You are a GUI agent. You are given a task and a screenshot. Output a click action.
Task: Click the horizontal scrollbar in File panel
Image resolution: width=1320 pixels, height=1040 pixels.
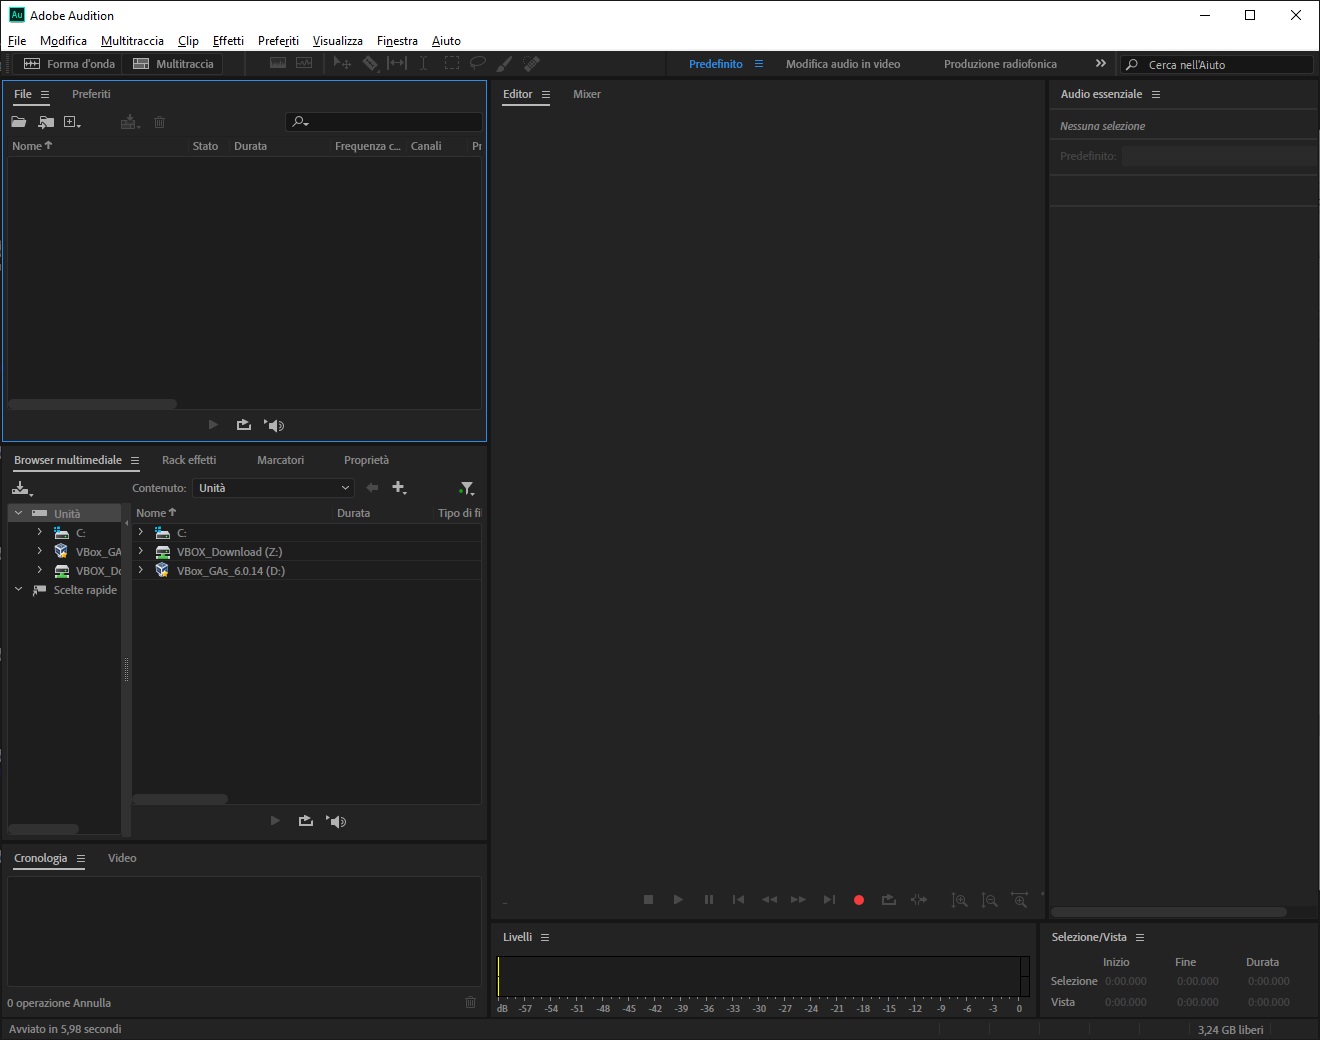click(92, 404)
